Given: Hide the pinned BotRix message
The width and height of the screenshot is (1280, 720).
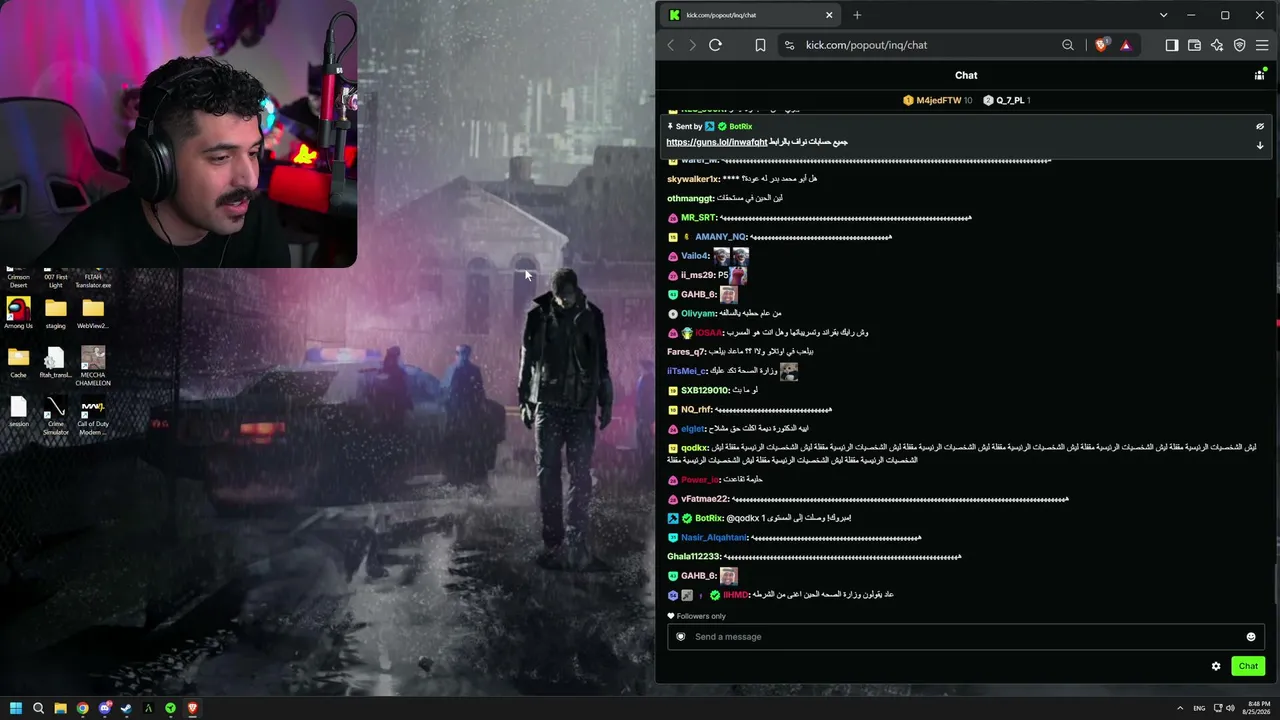Looking at the screenshot, I should pos(1260,127).
